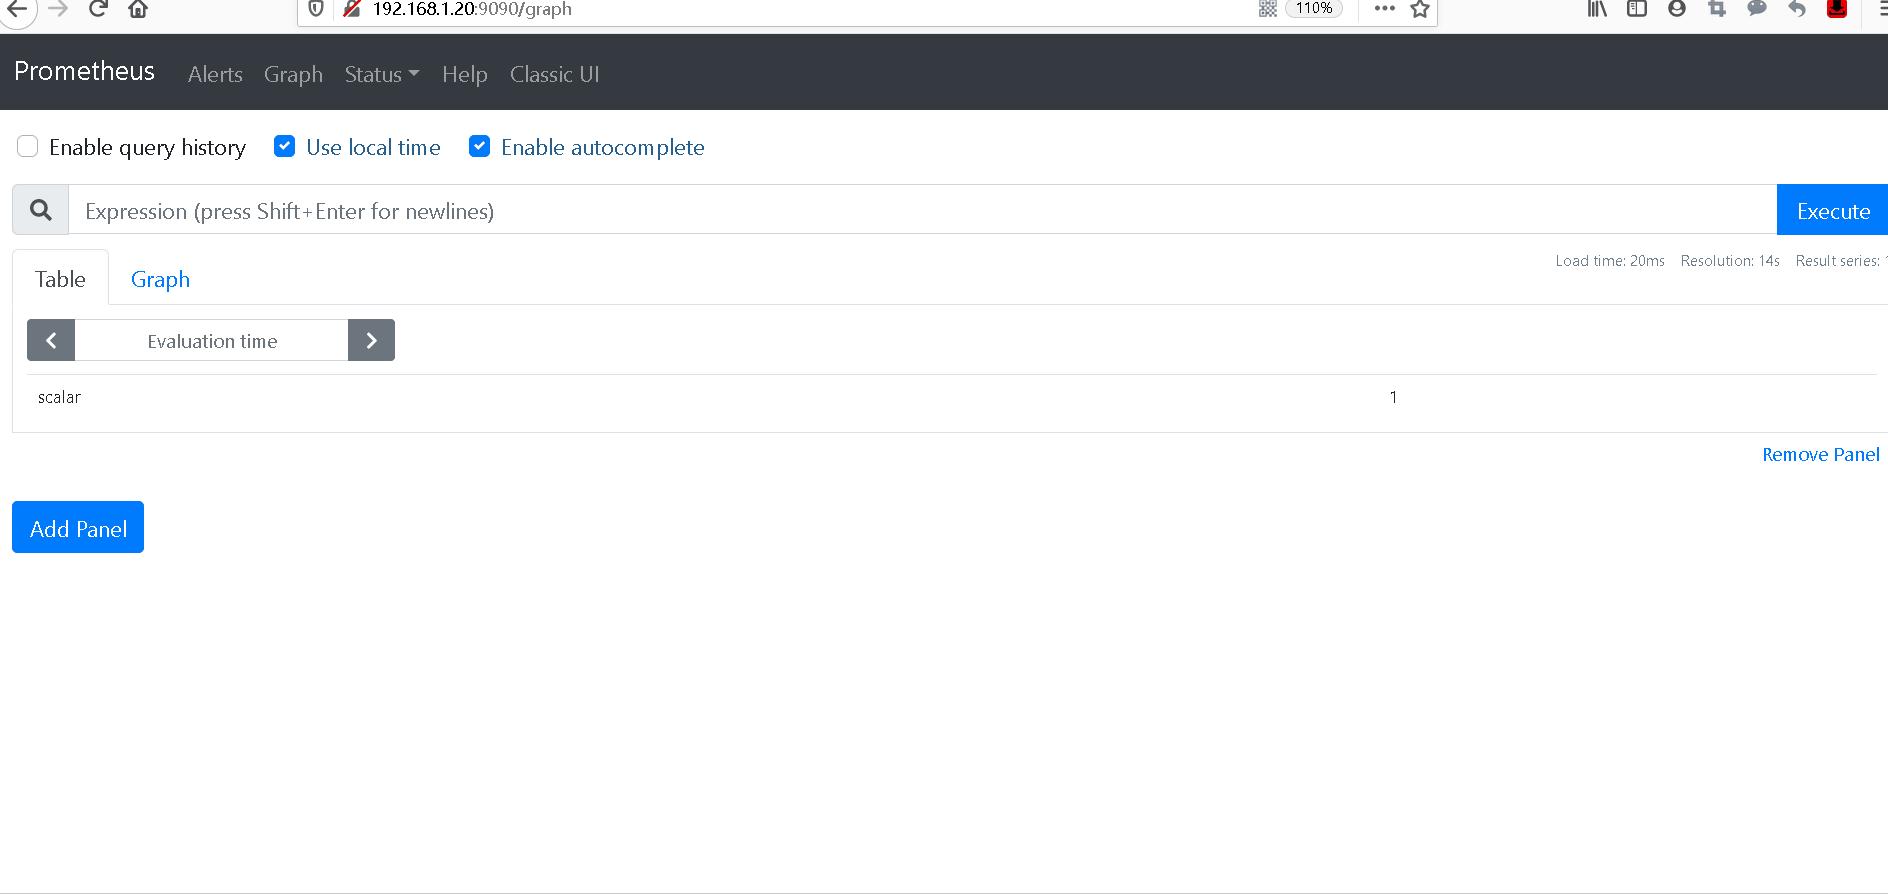Expand the Status dropdown menu
This screenshot has height=894, width=1888.
coord(382,75)
